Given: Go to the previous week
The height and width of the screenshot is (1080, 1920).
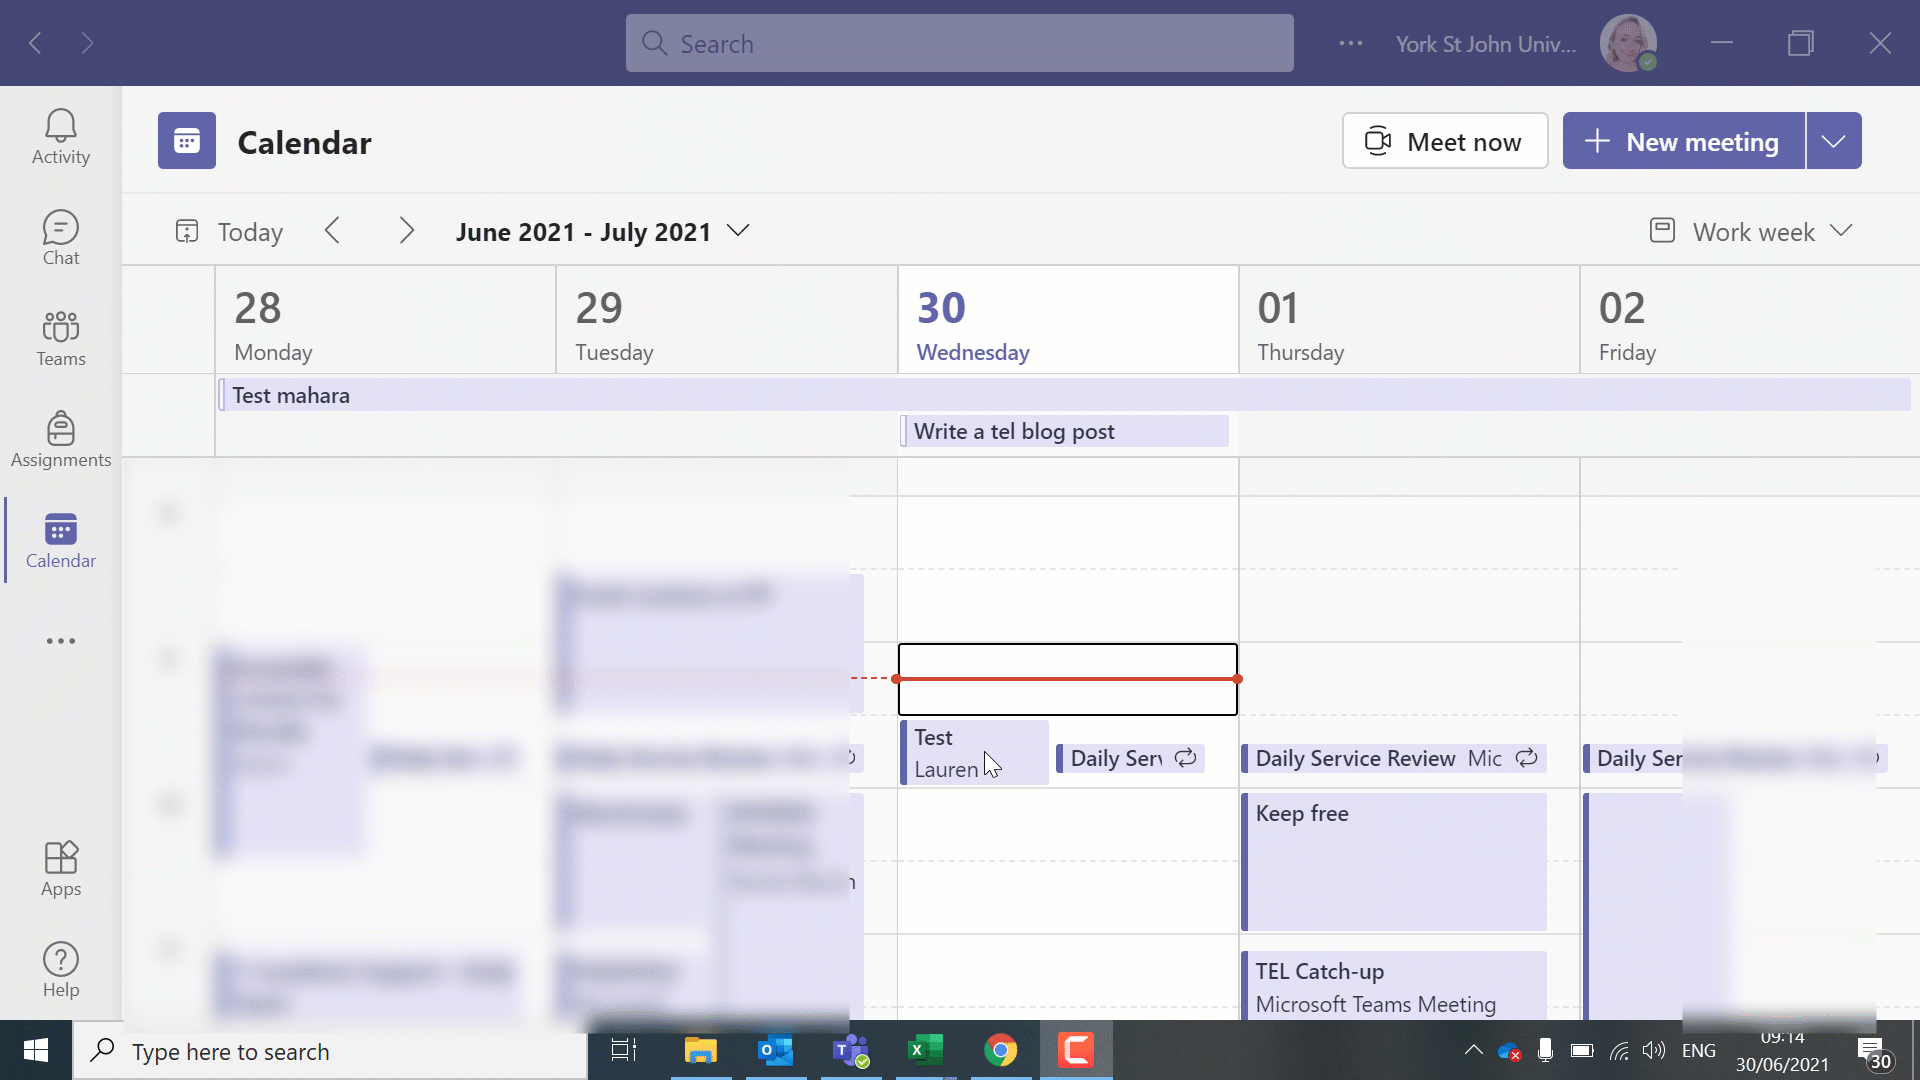Looking at the screenshot, I should 333,231.
